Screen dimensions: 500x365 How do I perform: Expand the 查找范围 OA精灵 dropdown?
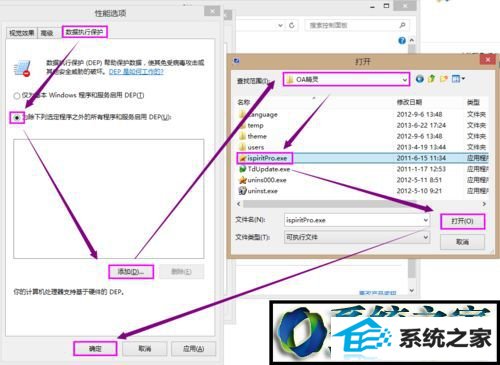point(404,80)
